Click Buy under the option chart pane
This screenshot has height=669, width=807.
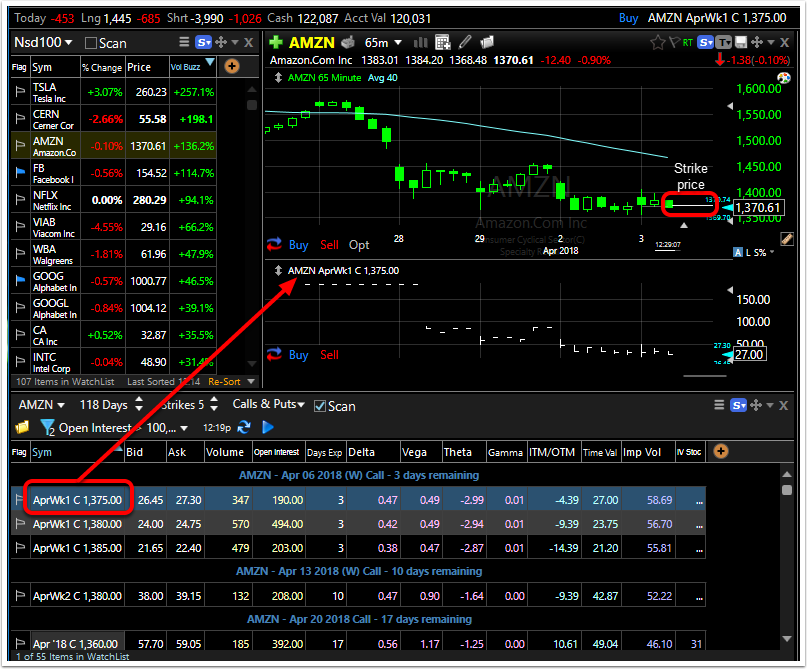click(x=299, y=355)
